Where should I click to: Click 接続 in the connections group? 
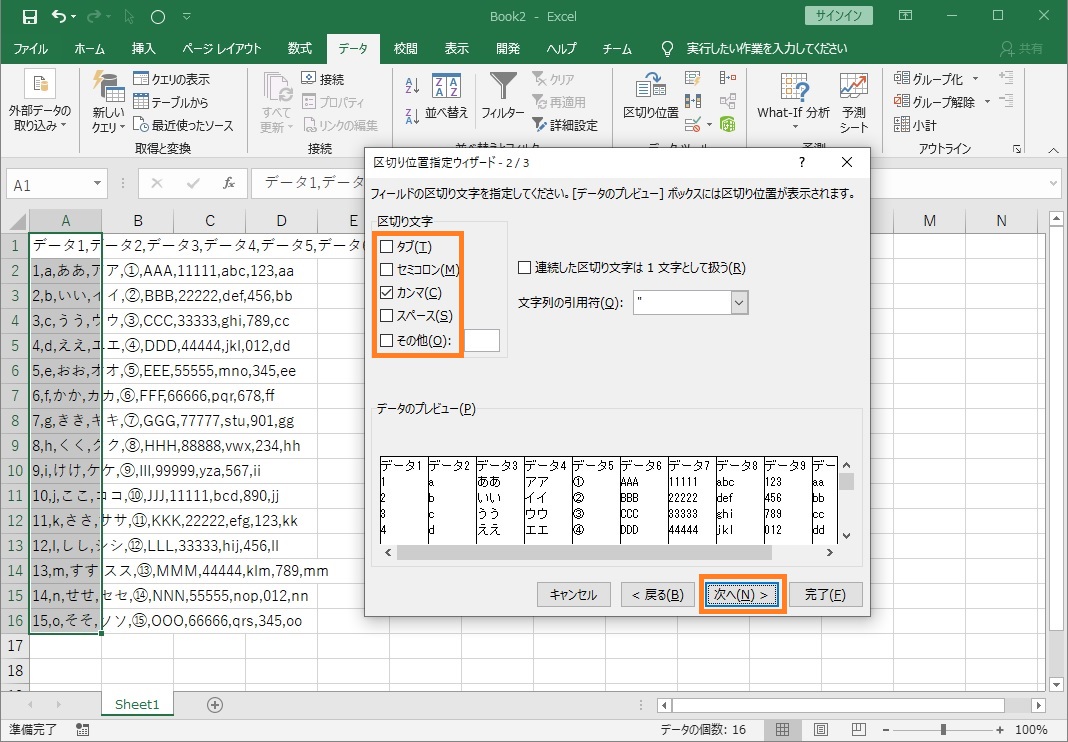323,79
